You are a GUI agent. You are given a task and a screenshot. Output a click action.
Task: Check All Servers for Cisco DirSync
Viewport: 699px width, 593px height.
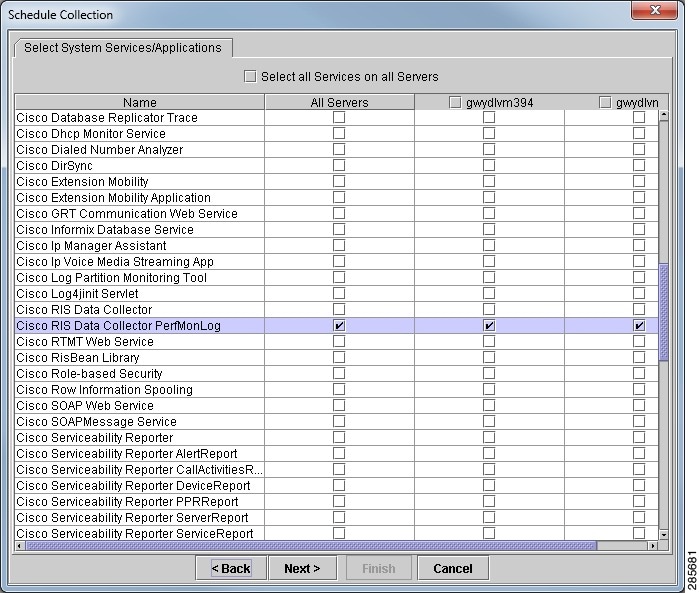pyautogui.click(x=339, y=165)
